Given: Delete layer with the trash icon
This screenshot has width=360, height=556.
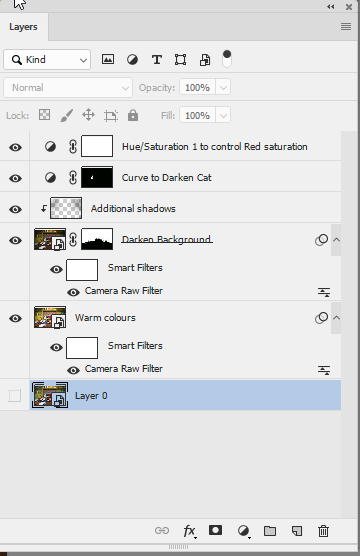Looking at the screenshot, I should [x=323, y=531].
